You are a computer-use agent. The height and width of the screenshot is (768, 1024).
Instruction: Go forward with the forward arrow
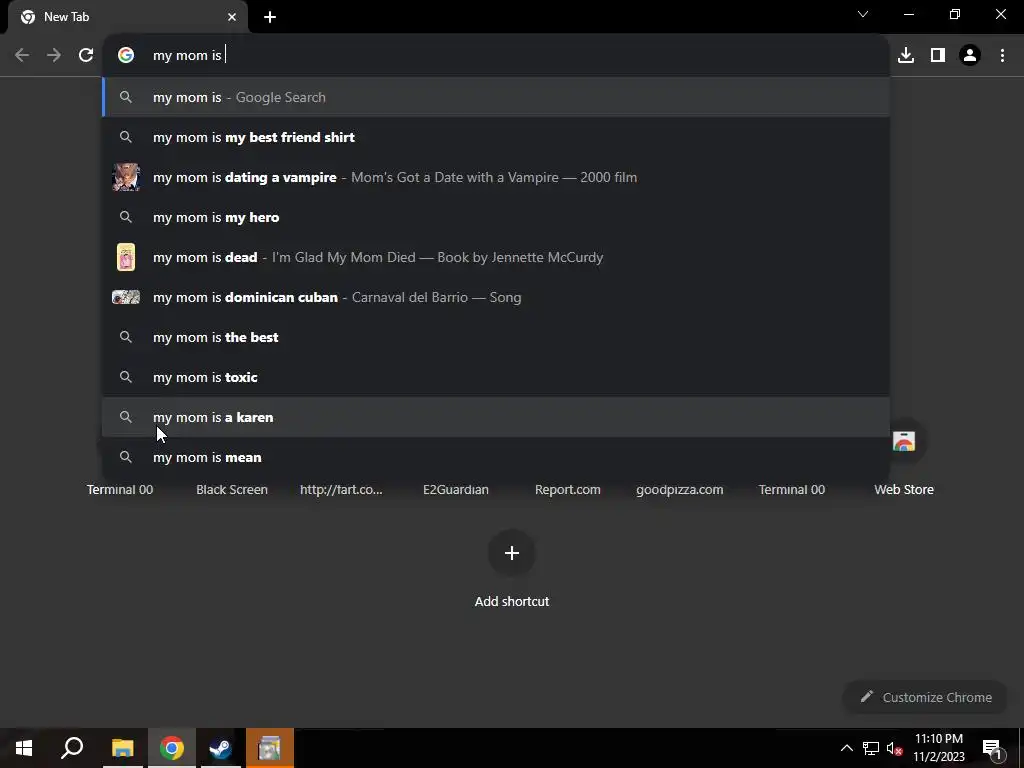54,56
